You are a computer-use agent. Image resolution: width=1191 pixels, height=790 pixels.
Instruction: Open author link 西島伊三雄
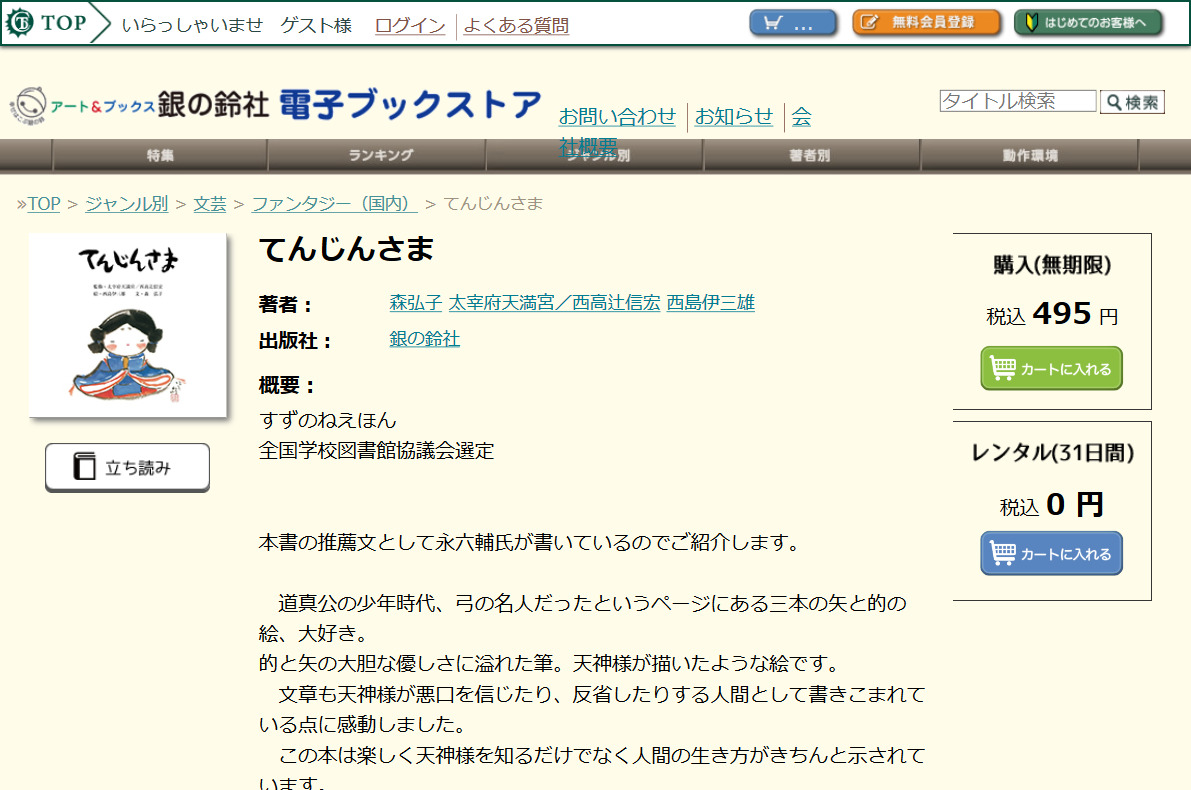[x=711, y=302]
